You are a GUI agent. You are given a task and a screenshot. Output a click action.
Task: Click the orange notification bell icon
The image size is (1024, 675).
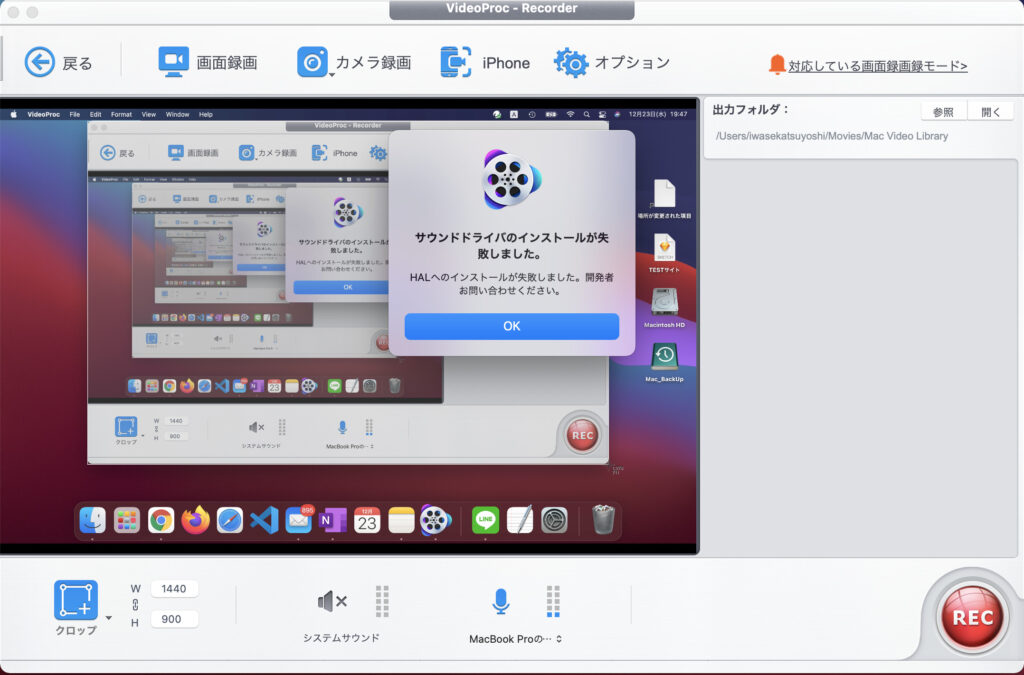click(x=776, y=65)
